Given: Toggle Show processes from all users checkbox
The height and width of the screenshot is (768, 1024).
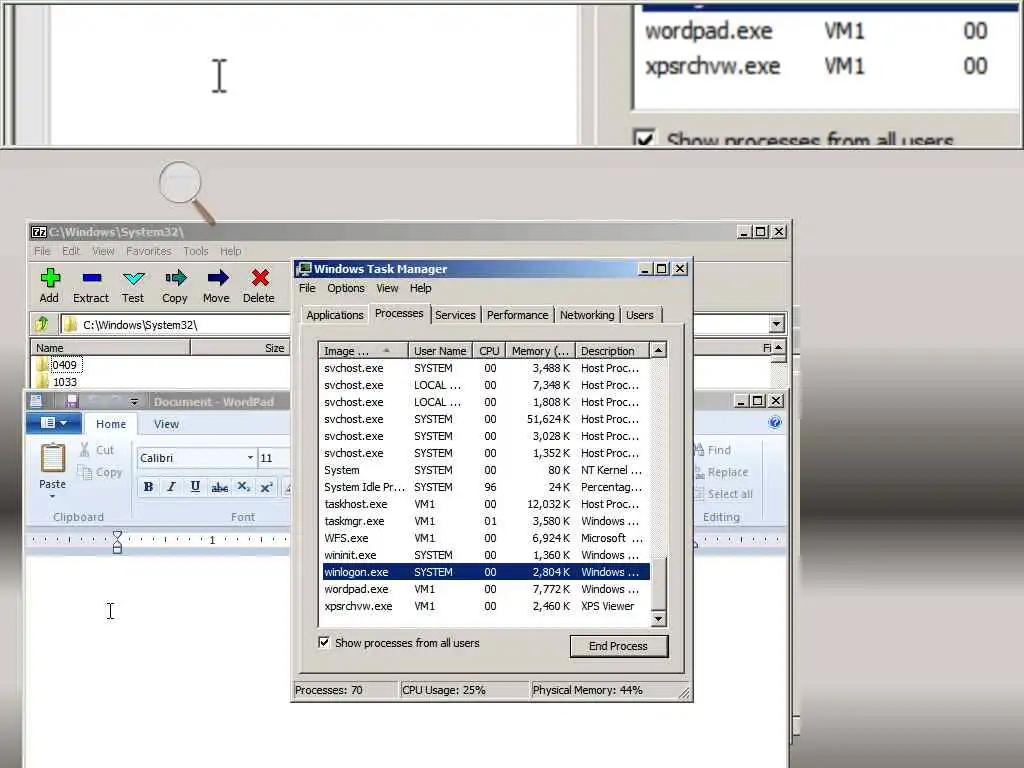Looking at the screenshot, I should [x=324, y=643].
